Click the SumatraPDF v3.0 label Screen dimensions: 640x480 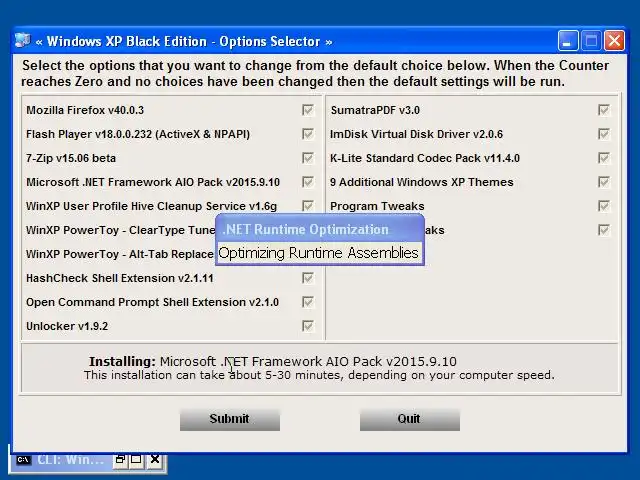click(x=375, y=110)
